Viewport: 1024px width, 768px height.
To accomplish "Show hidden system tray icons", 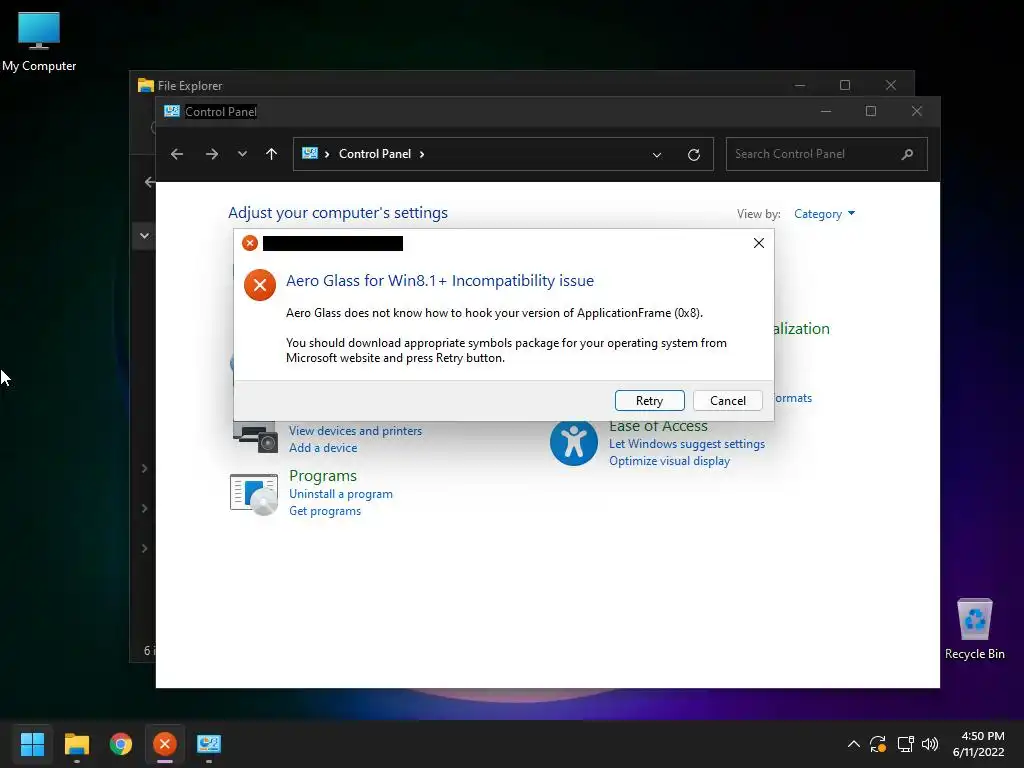I will click(854, 744).
